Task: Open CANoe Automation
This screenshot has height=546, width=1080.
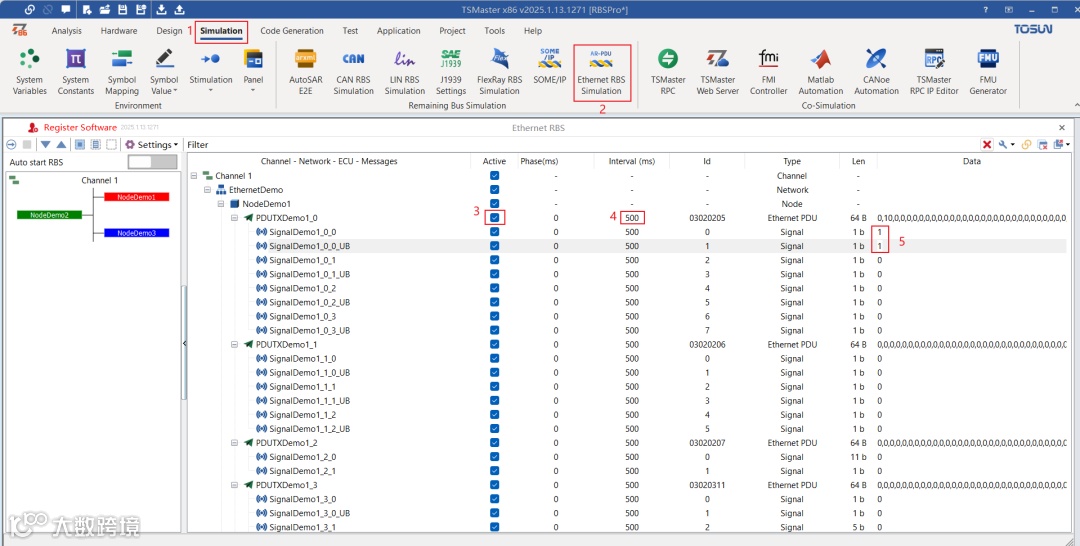Action: (x=876, y=72)
